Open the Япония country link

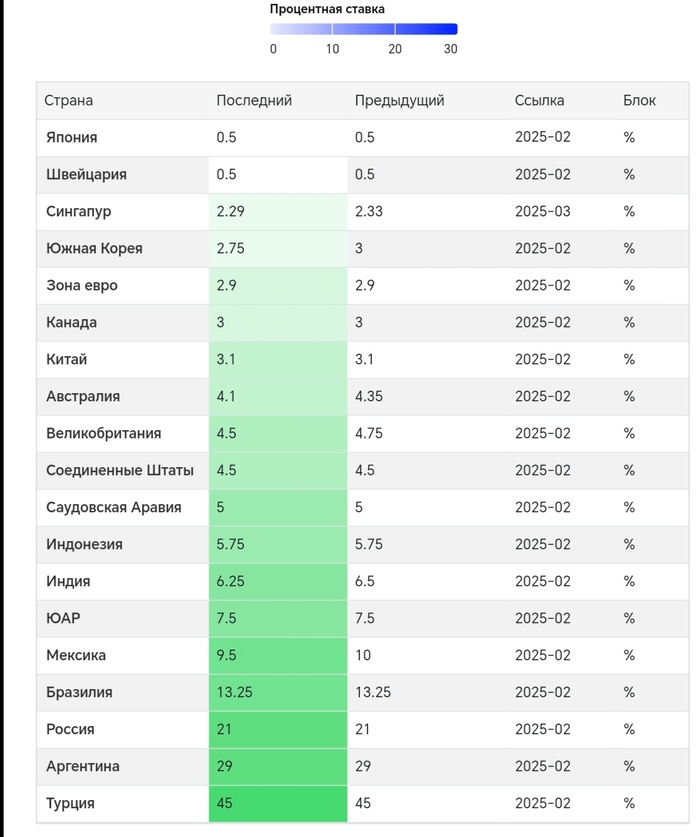(72, 137)
